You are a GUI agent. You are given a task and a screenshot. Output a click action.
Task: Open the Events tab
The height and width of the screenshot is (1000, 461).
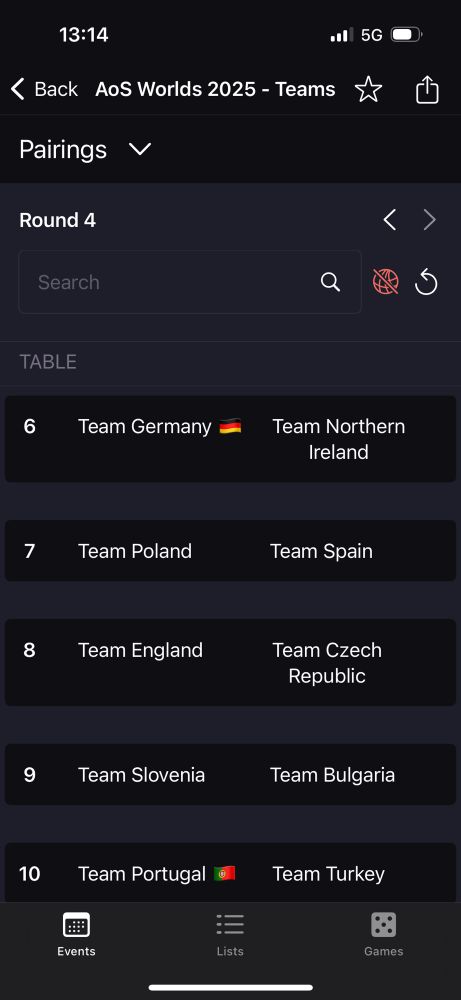[x=76, y=934]
